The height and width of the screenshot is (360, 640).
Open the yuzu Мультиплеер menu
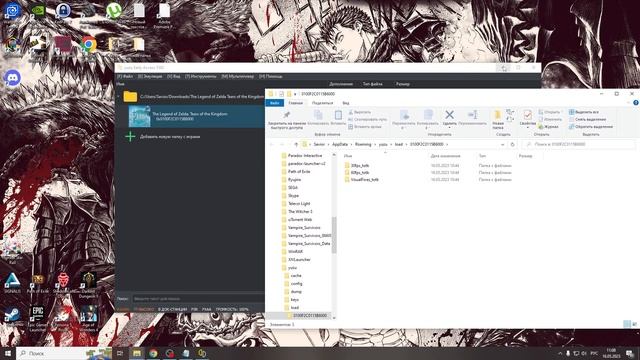238,76
